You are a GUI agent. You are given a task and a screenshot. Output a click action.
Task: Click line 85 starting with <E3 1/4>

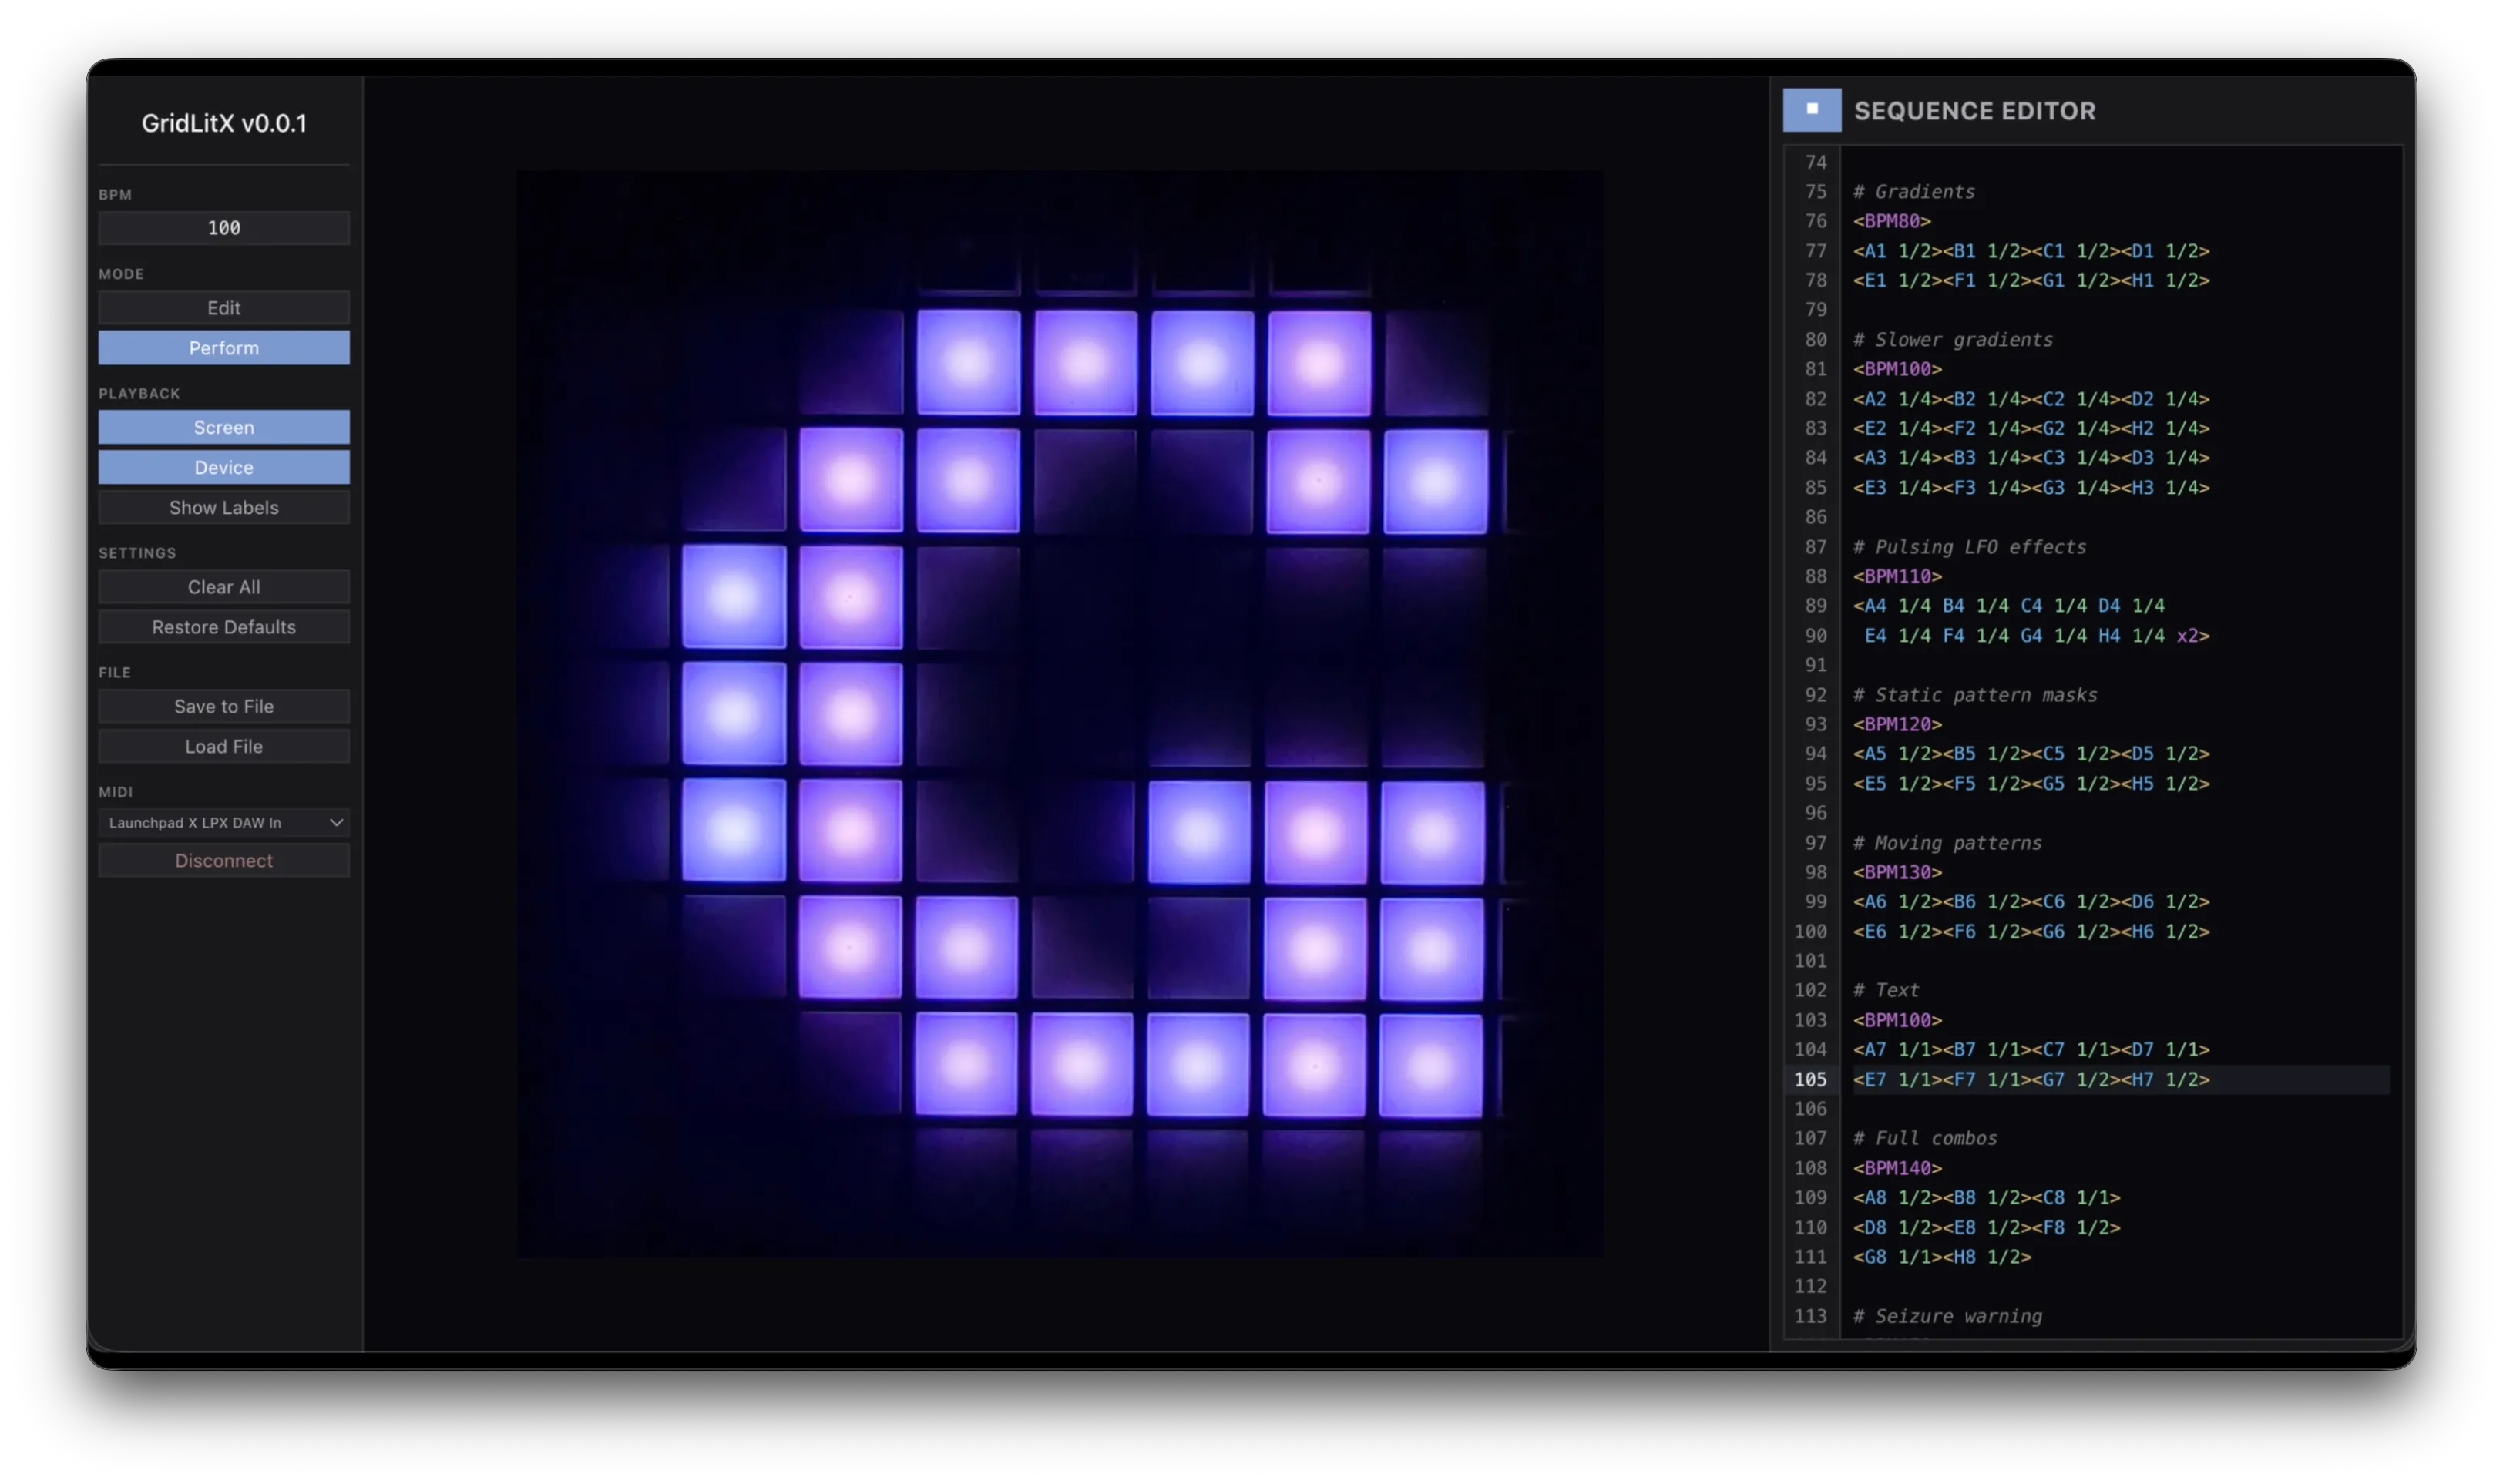[x=2030, y=487]
